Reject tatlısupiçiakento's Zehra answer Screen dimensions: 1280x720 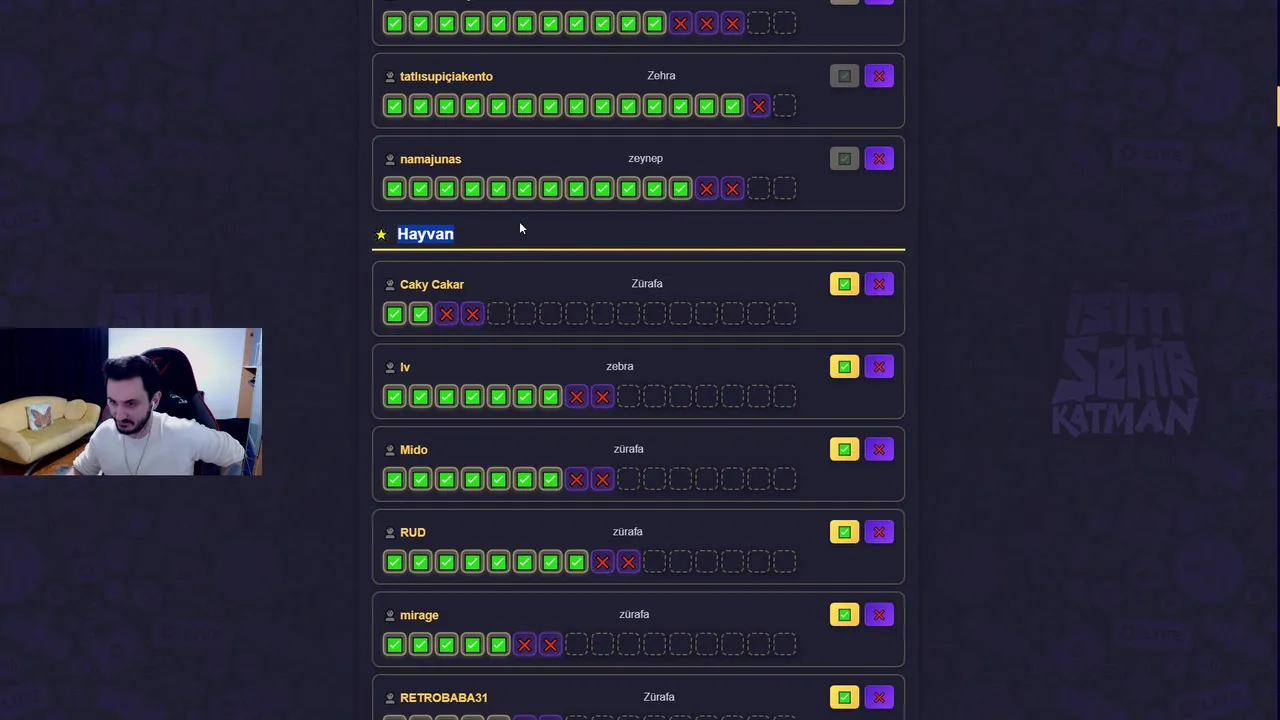click(x=879, y=76)
